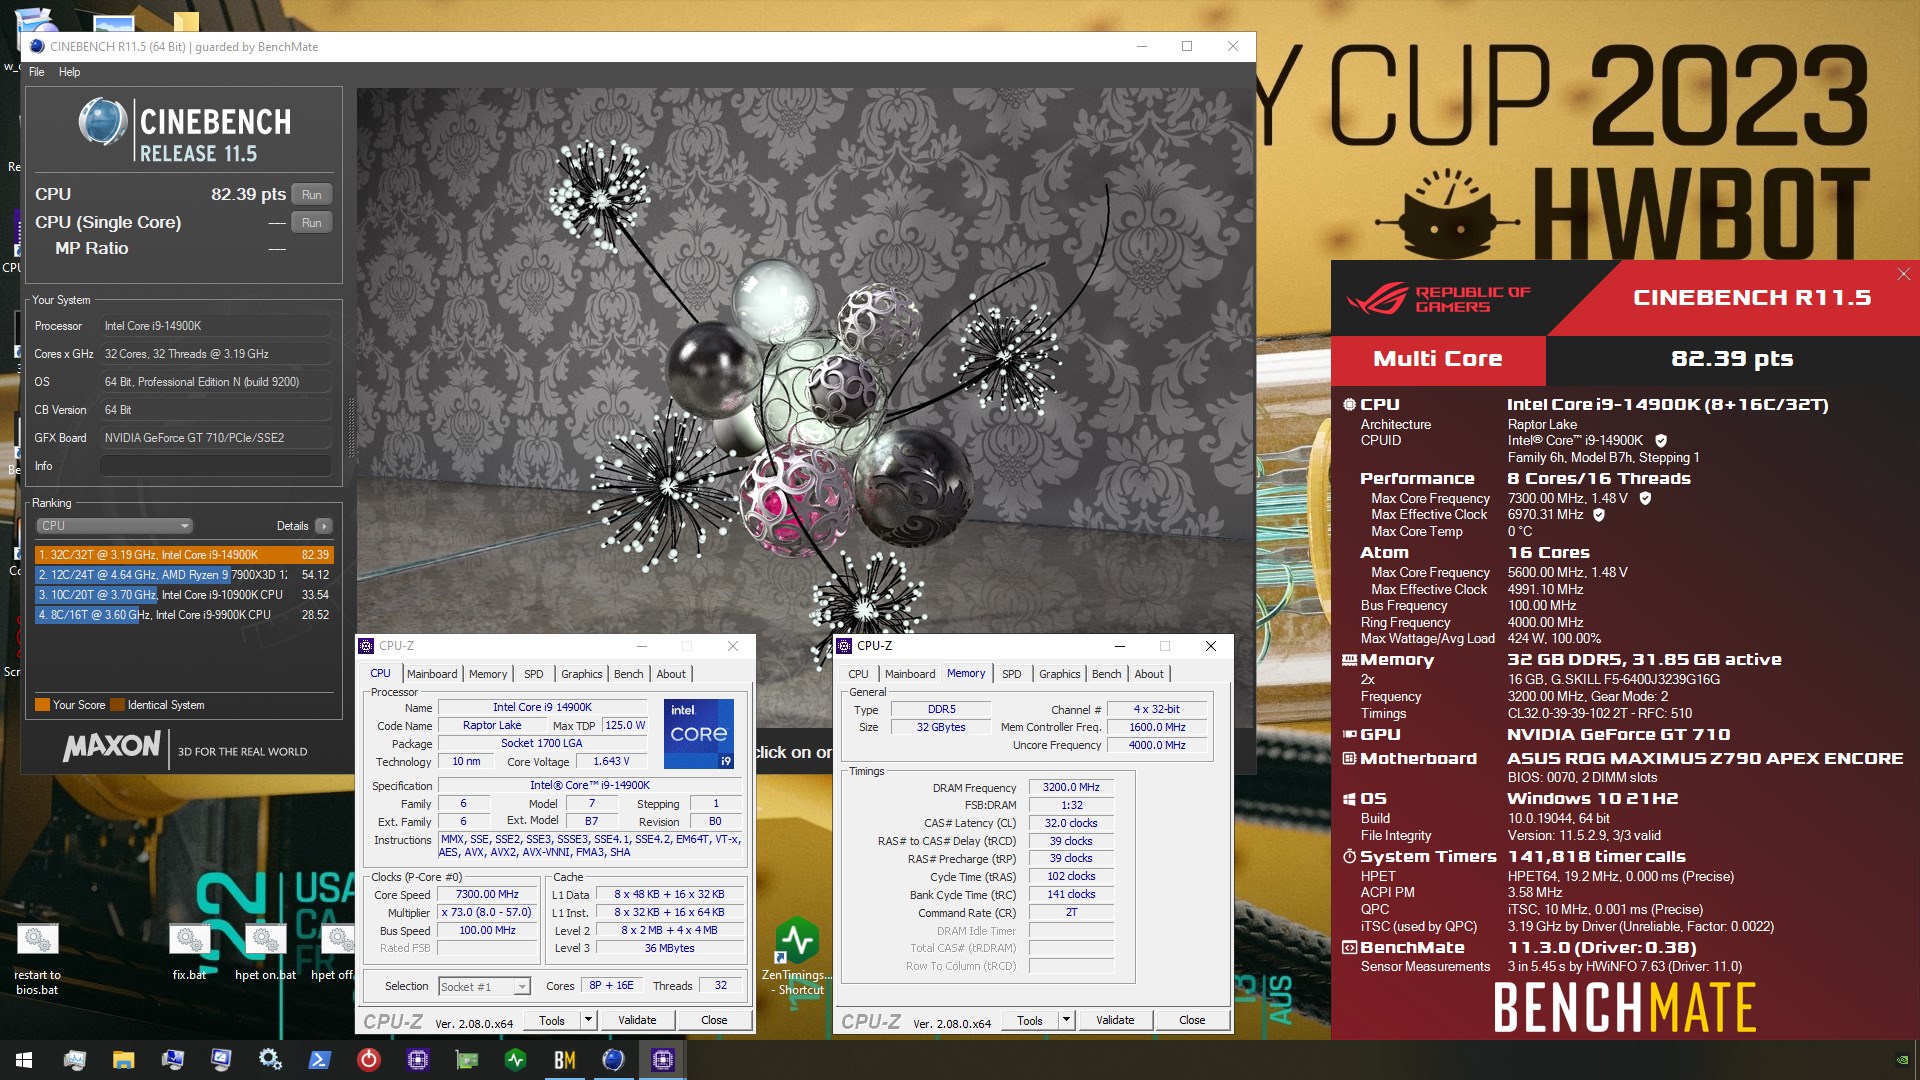Click the MAXON logo in Cinebench

tap(111, 746)
